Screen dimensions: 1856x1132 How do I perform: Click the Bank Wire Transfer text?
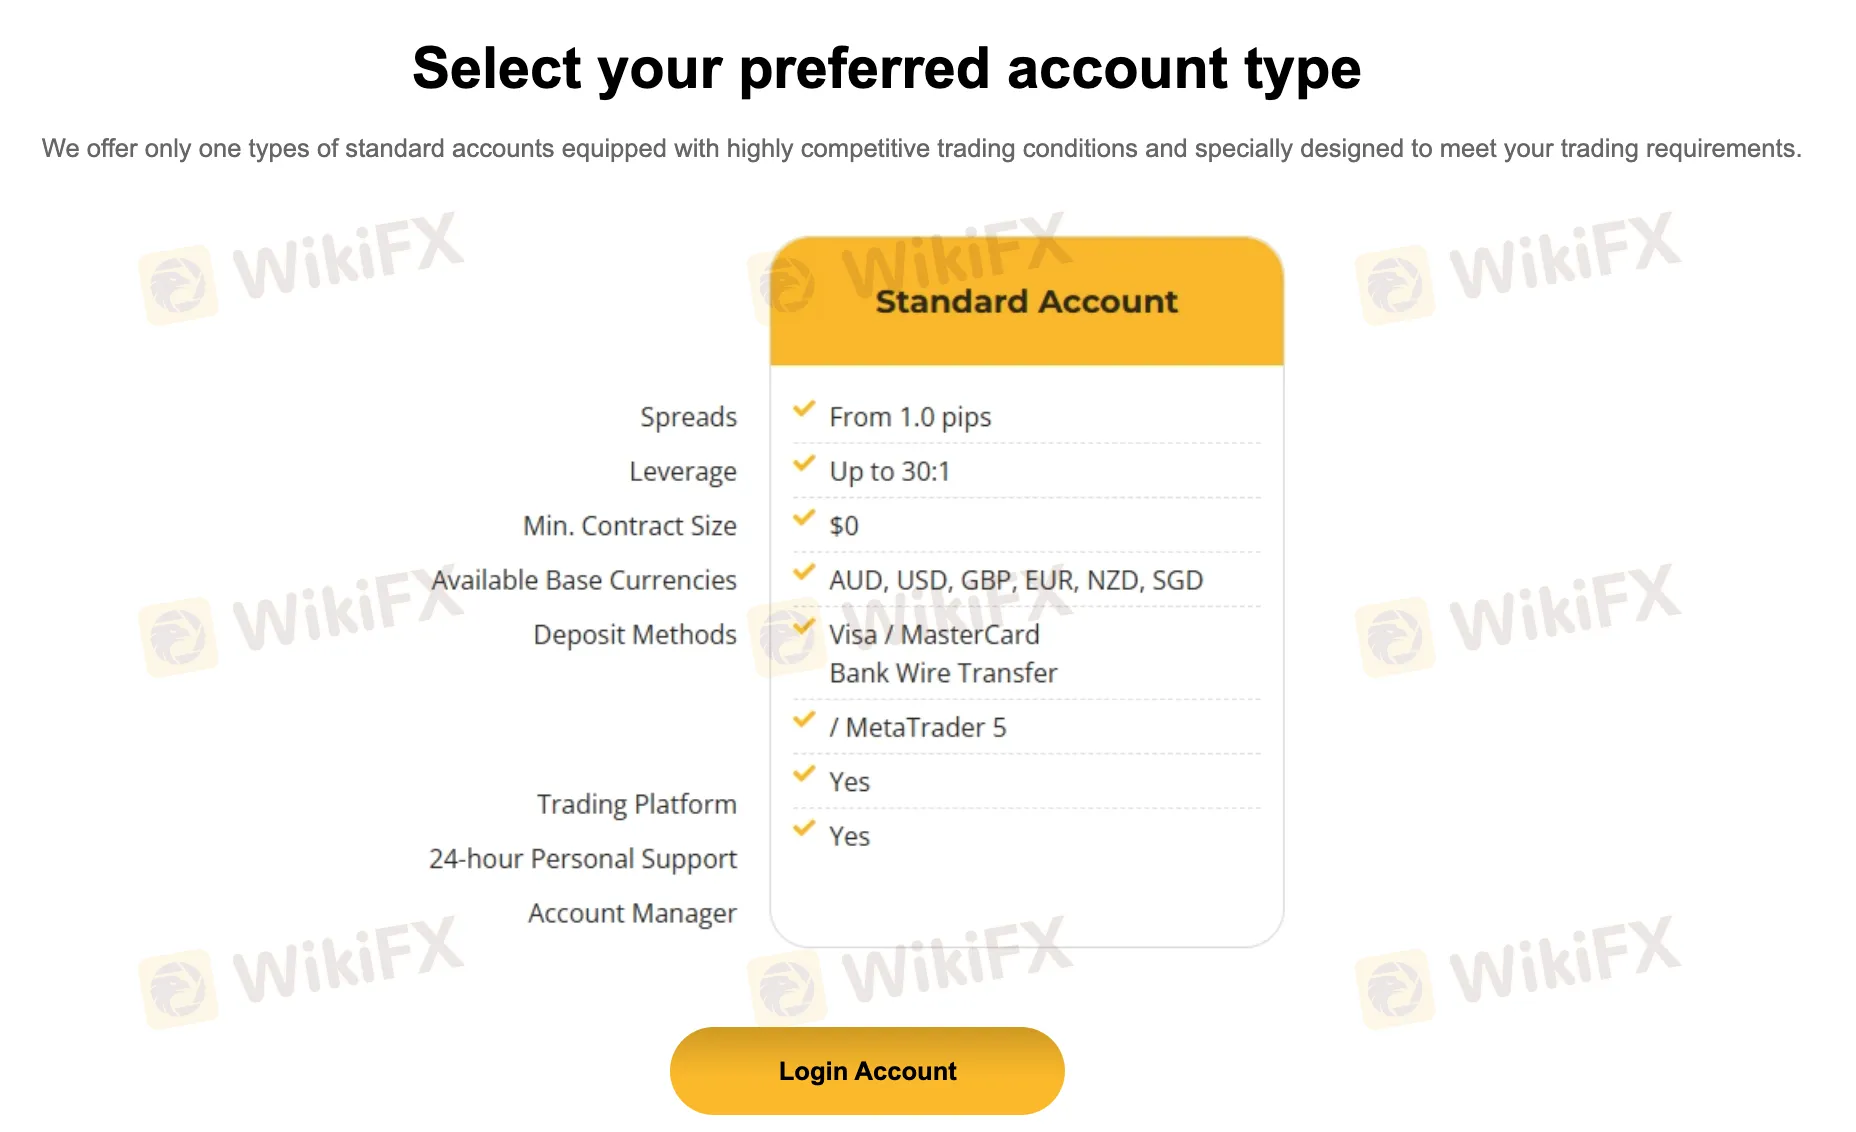coord(943,673)
